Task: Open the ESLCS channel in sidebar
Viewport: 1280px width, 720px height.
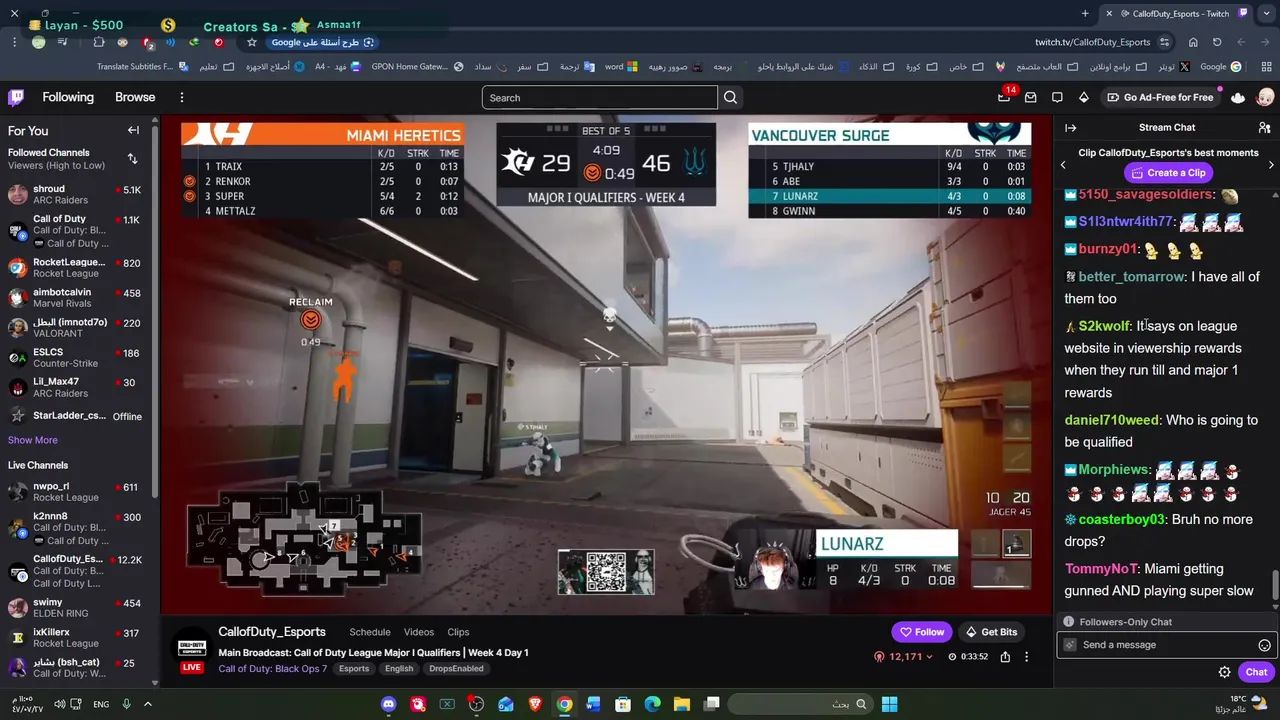Action: pyautogui.click(x=77, y=357)
